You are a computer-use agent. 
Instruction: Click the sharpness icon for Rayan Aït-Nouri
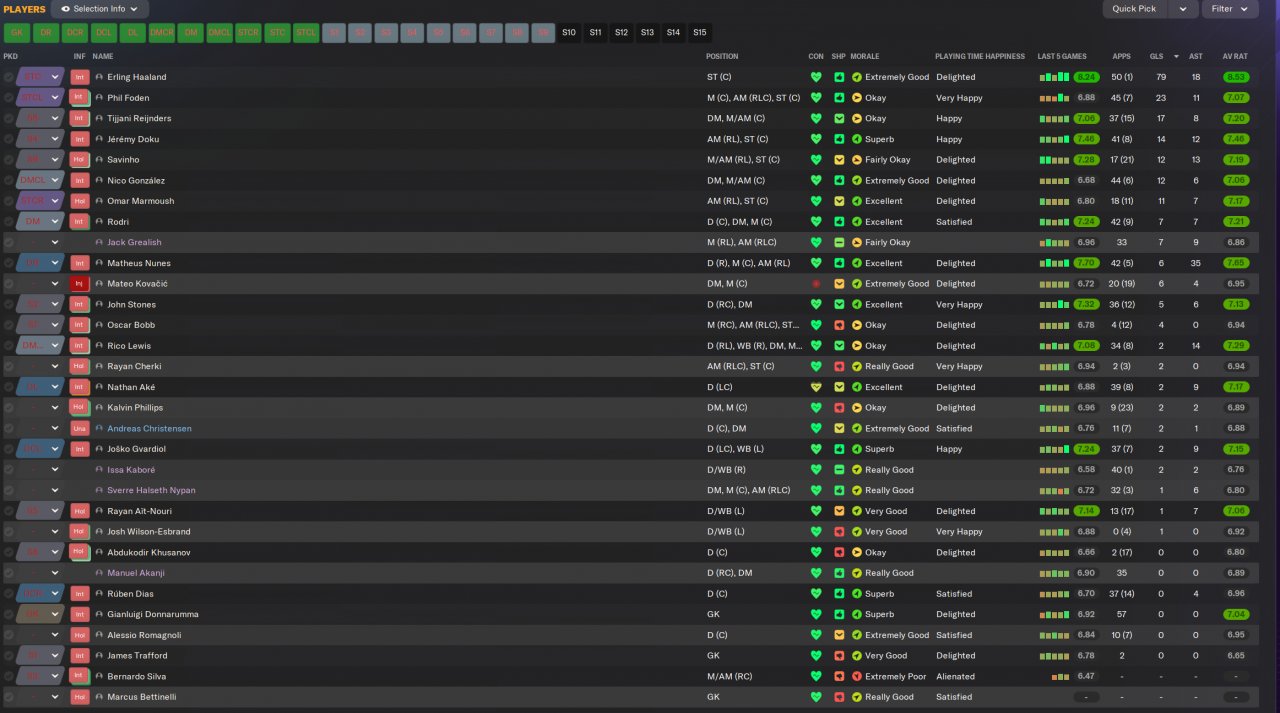pyautogui.click(x=839, y=511)
